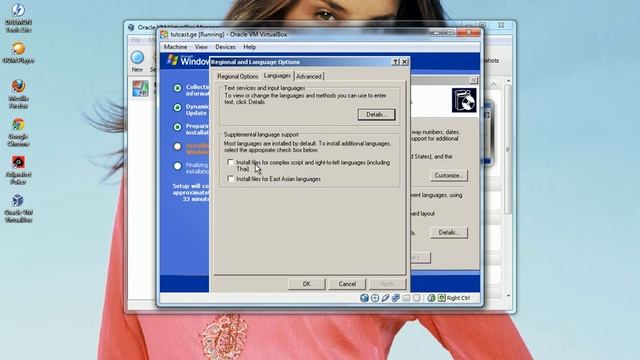Click the CD setup image icon
Screen dimensions: 640x360
[464, 100]
